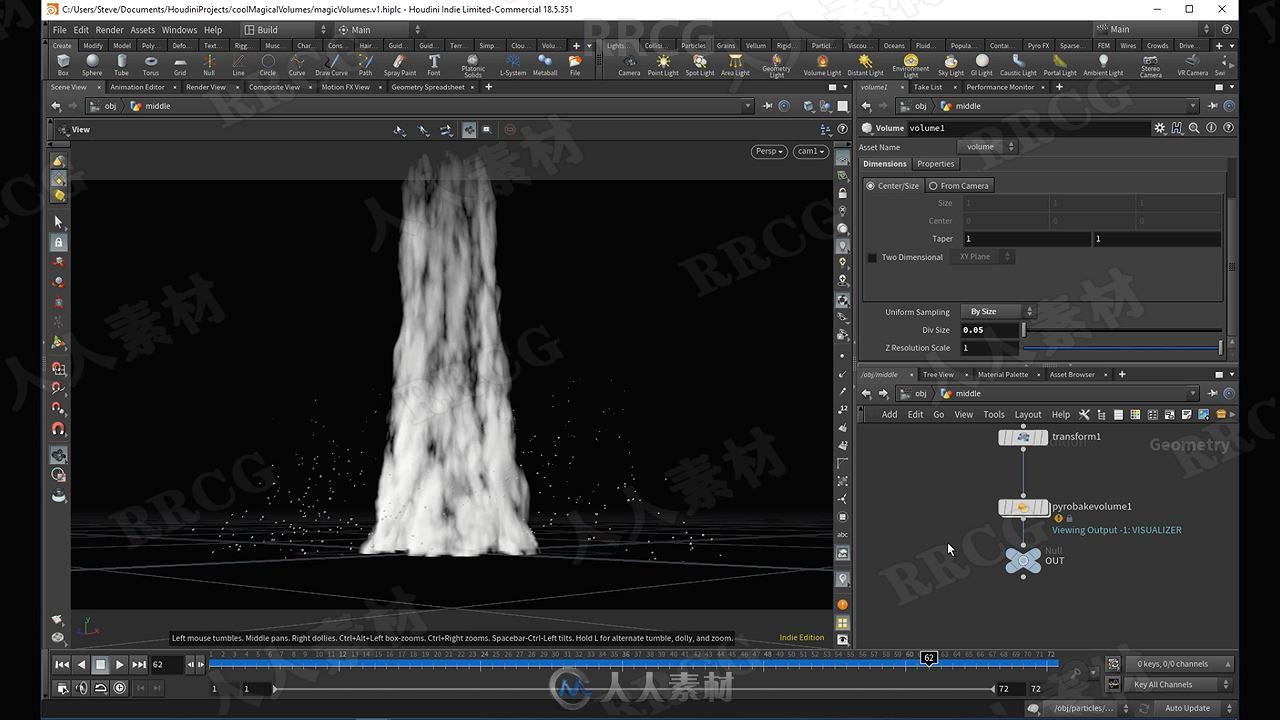
Task: Select Center/Size radio option
Action: (x=892, y=185)
